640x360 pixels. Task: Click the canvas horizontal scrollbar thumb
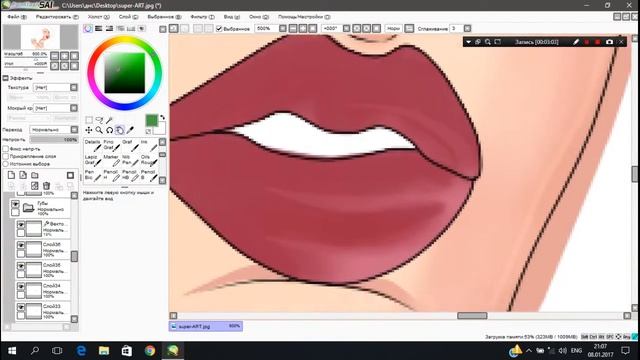click(x=472, y=316)
